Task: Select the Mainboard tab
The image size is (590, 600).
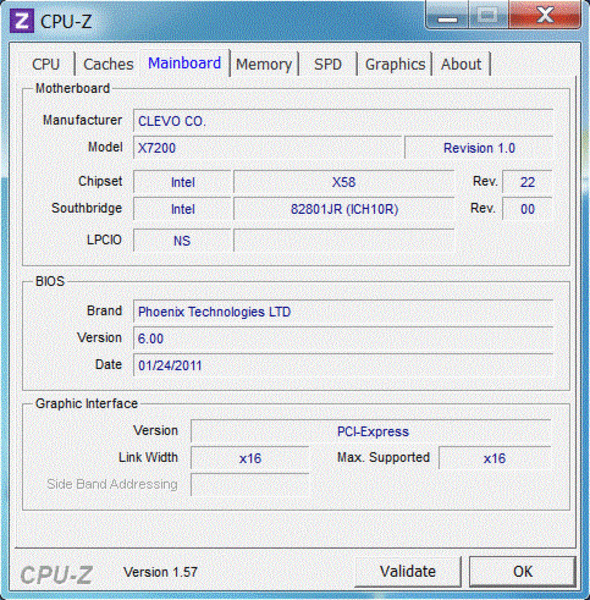Action: coord(184,63)
